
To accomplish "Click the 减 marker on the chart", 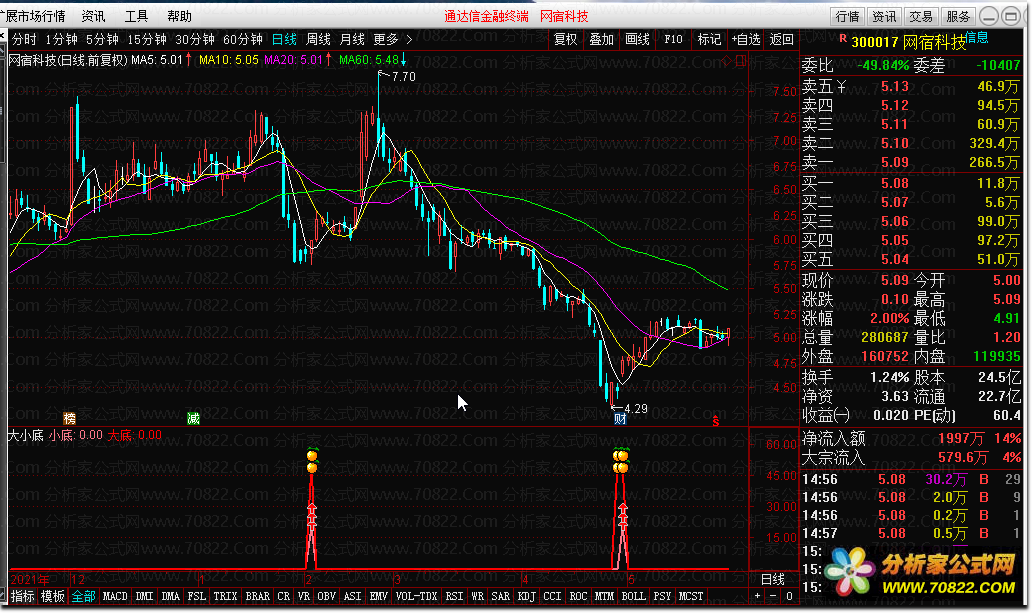I will point(193,419).
